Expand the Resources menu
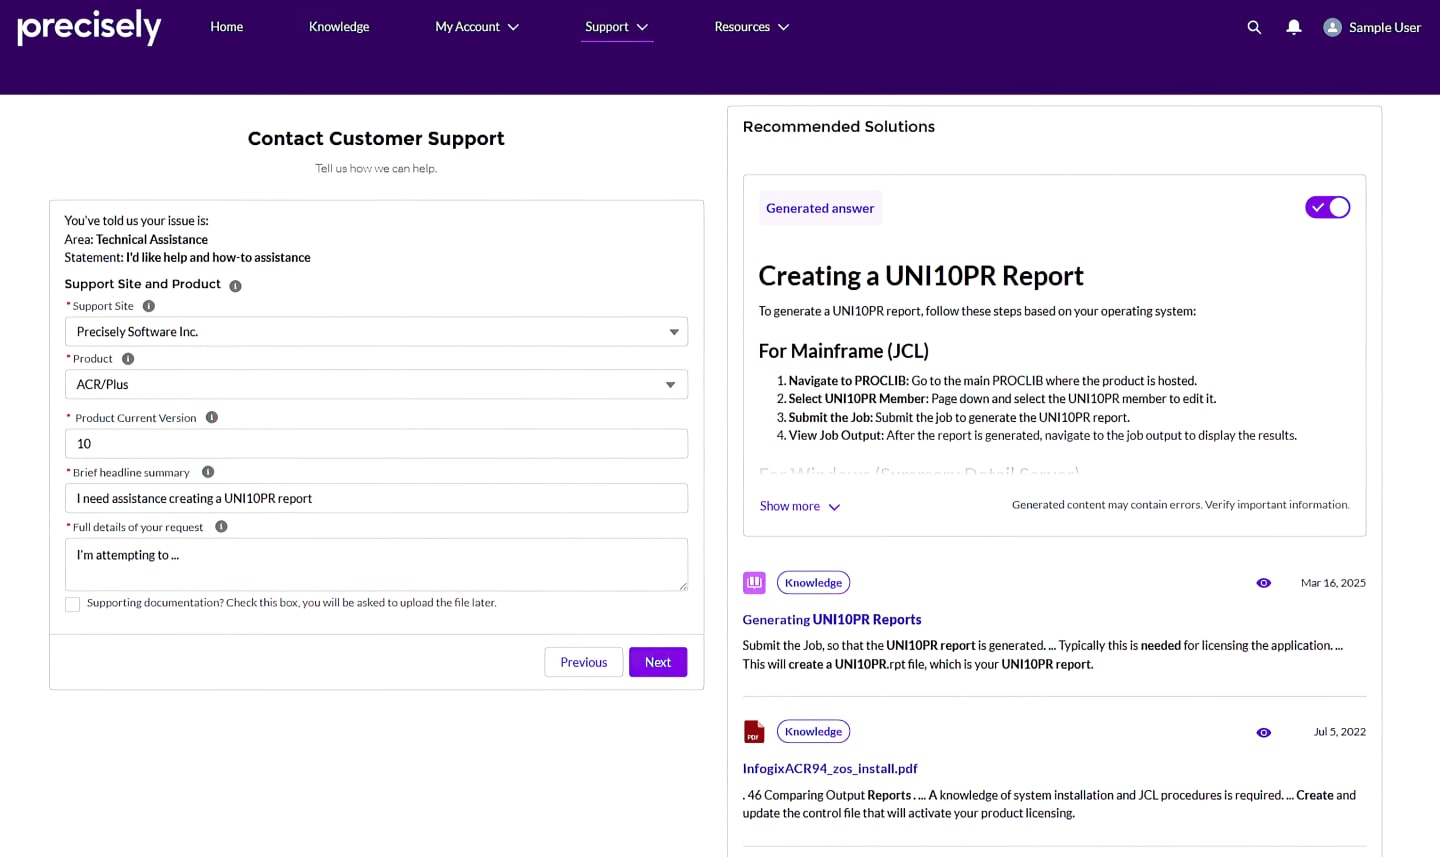 click(x=751, y=27)
